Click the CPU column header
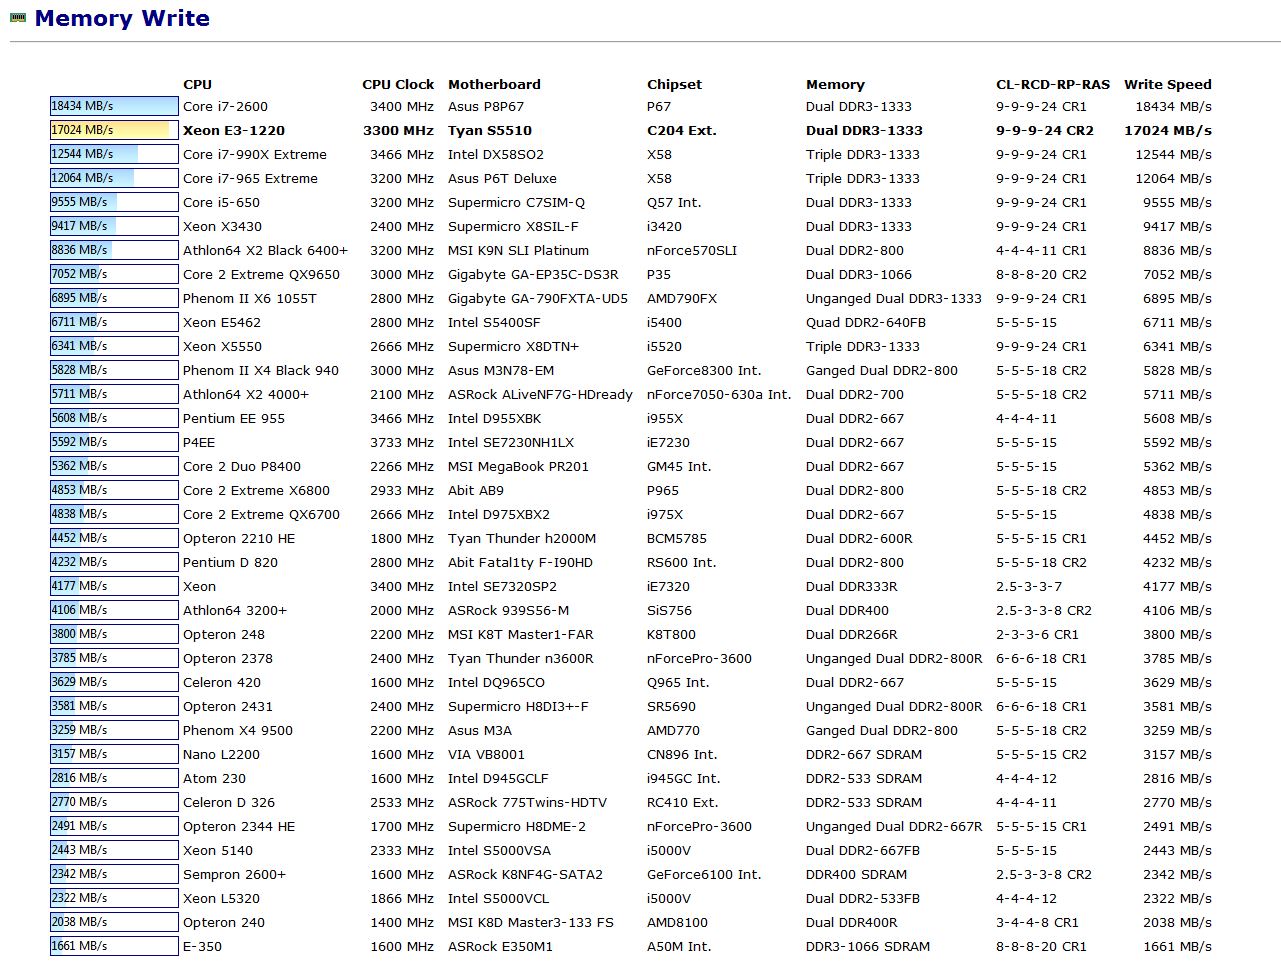 pos(197,84)
